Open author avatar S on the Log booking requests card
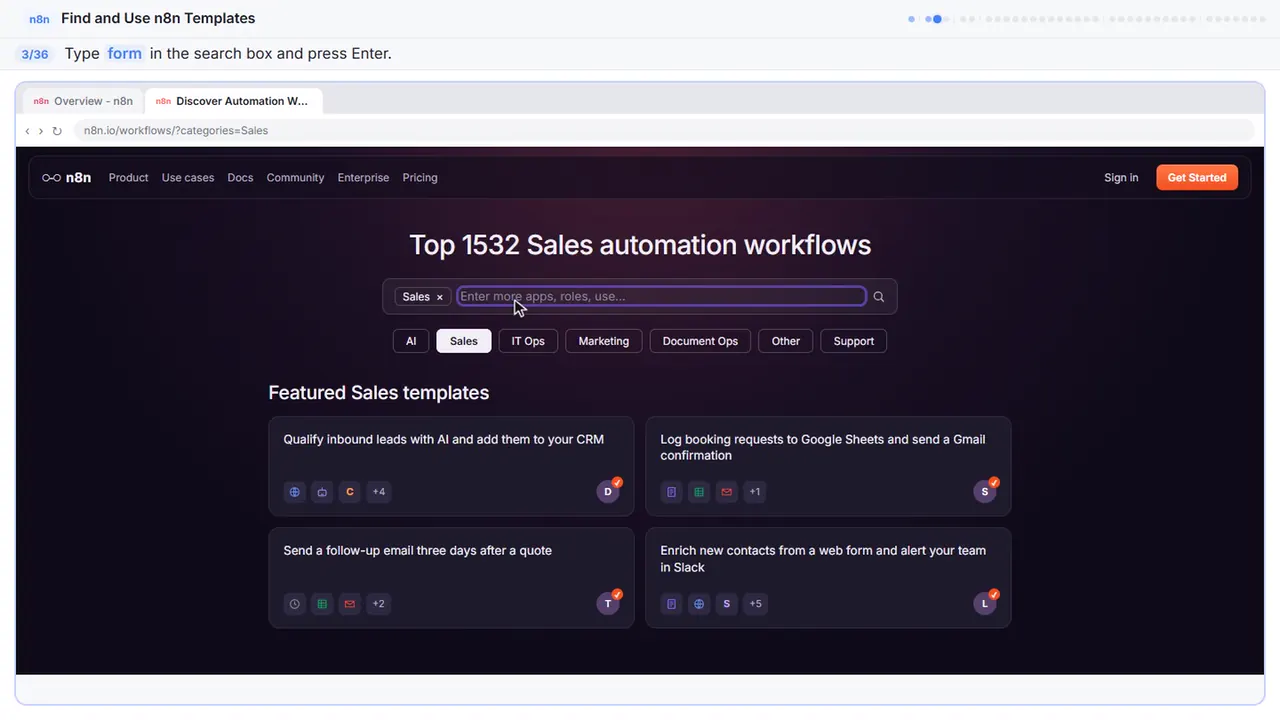The width and height of the screenshot is (1280, 720). 985,491
